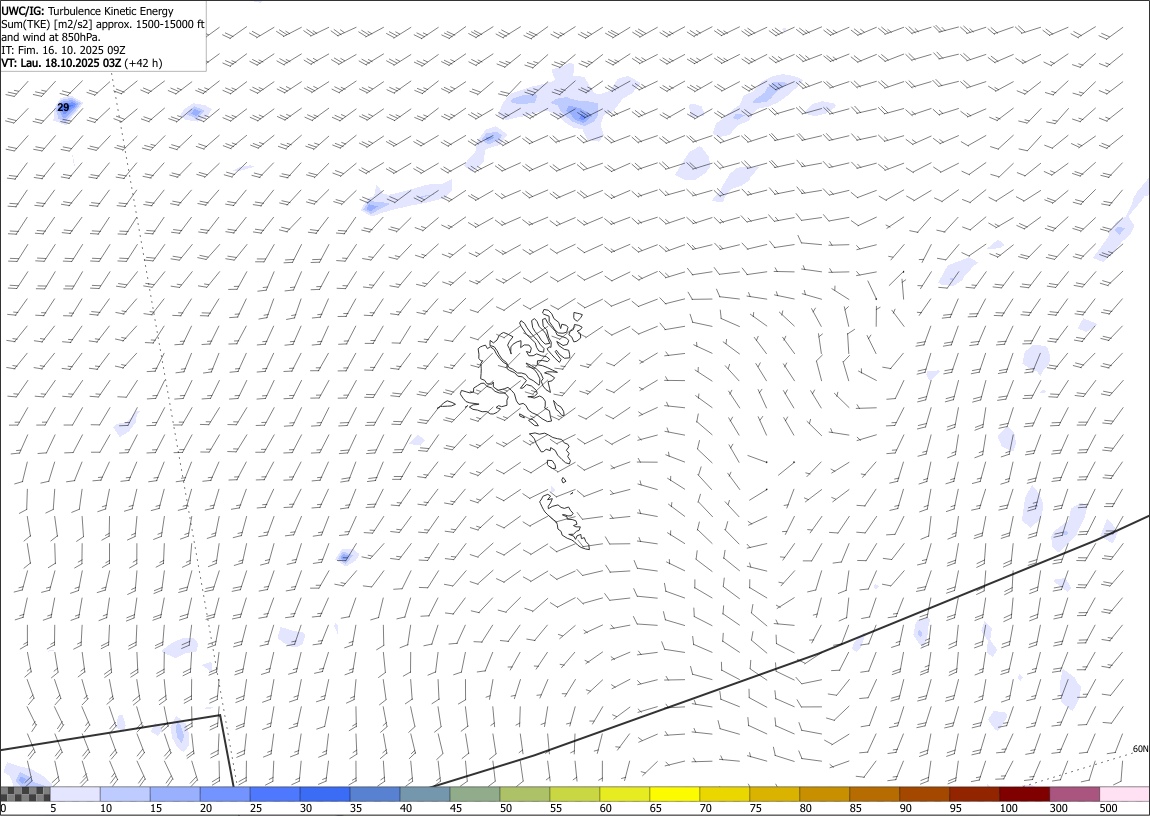Select the 5–10 palest blue legend swatch

75,794
